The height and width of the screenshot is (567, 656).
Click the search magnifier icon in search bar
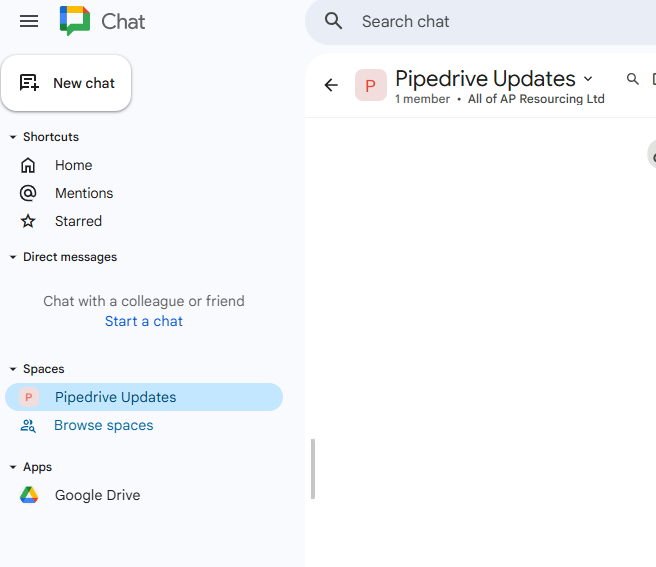click(x=334, y=21)
